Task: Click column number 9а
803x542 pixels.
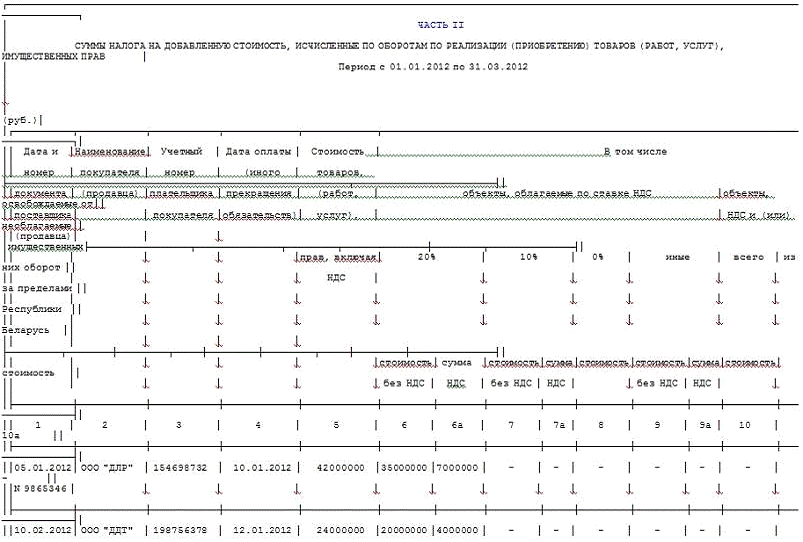Action: pos(705,425)
